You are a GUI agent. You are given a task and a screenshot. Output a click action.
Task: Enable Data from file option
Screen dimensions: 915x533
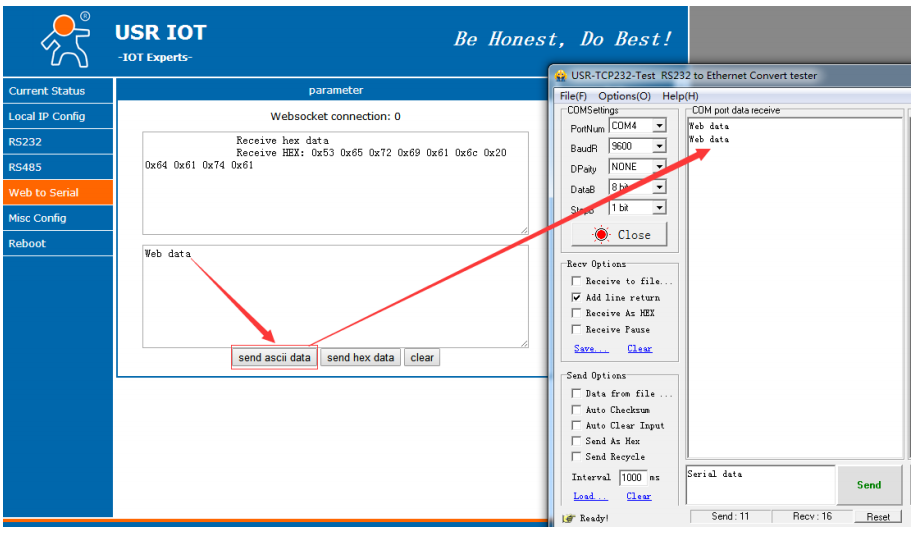pos(577,393)
